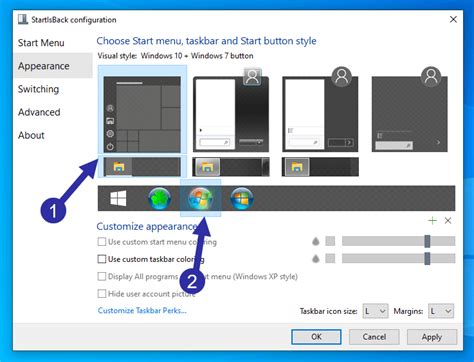474x362 pixels.
Task: Pick the Windows 7 orb start button
Action: [x=200, y=198]
